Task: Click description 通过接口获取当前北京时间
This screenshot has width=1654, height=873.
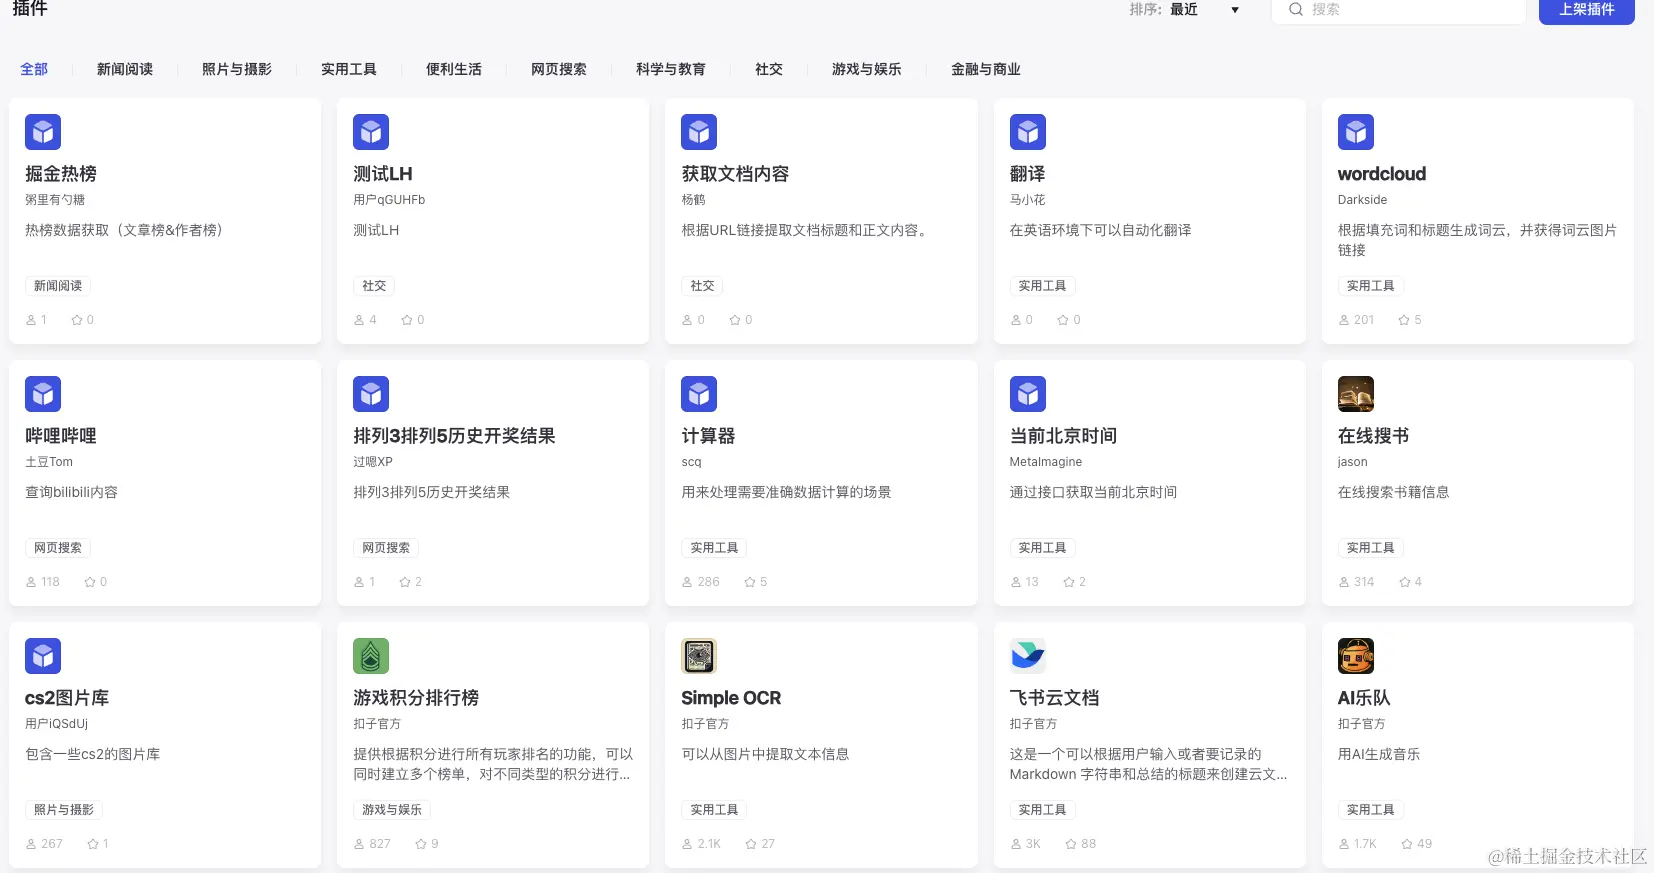Action: pos(1093,492)
